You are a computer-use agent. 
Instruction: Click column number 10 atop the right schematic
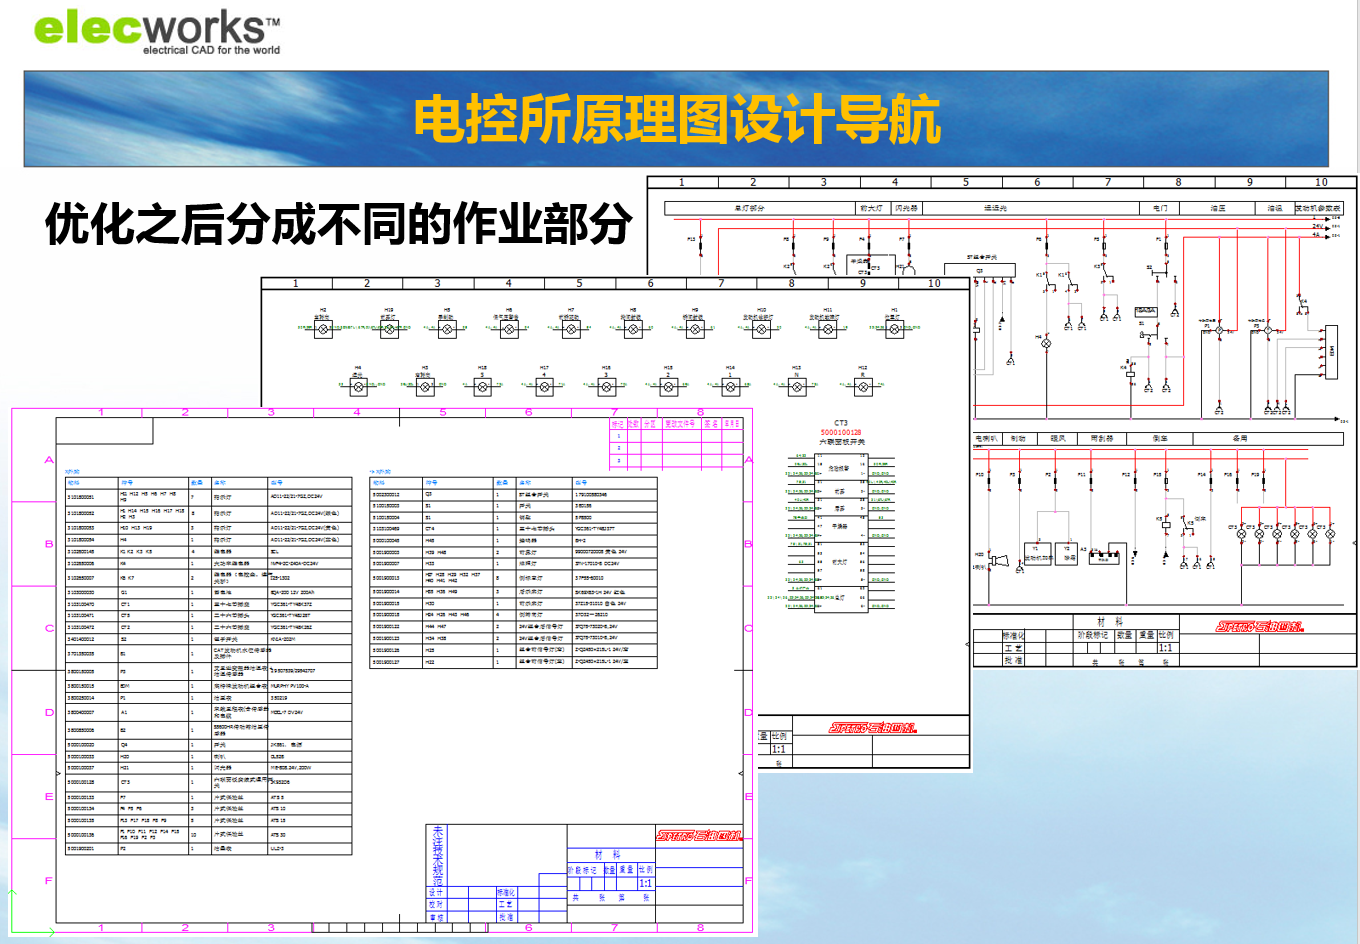coord(1321,182)
